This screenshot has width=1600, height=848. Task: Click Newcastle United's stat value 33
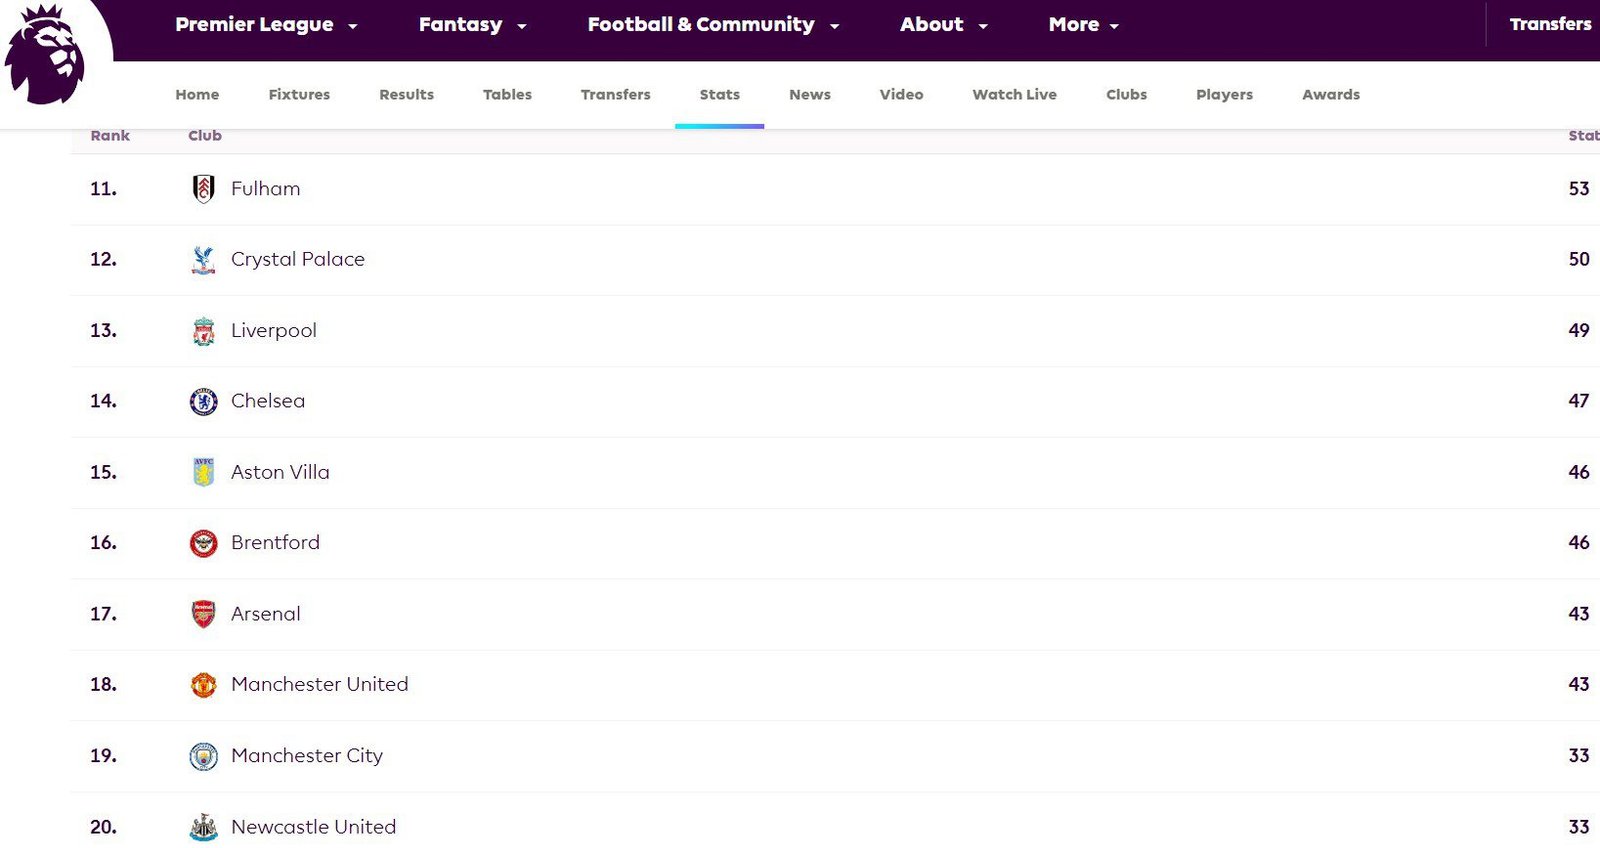pos(1578,827)
